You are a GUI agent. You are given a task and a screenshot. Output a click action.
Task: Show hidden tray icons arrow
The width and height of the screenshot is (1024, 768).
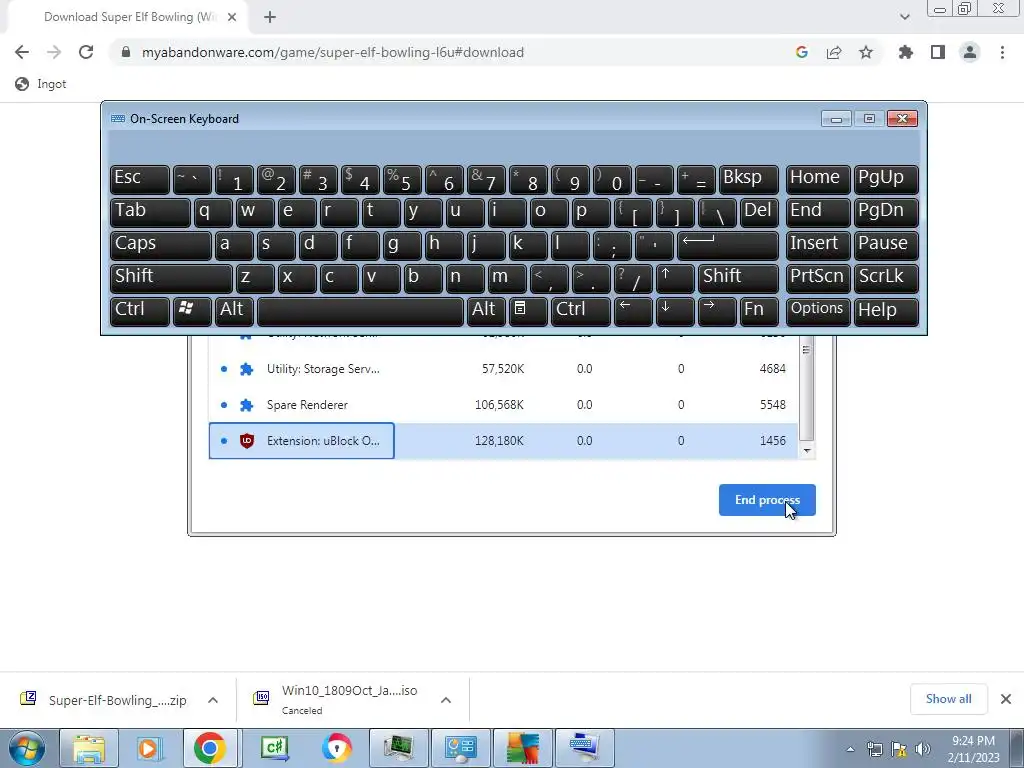tap(850, 749)
